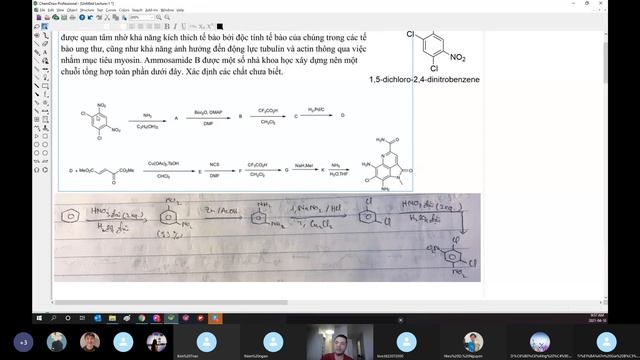Image resolution: width=640 pixels, height=360 pixels.
Task: Select the Hollow Wedged Bond tool
Action: (37, 102)
